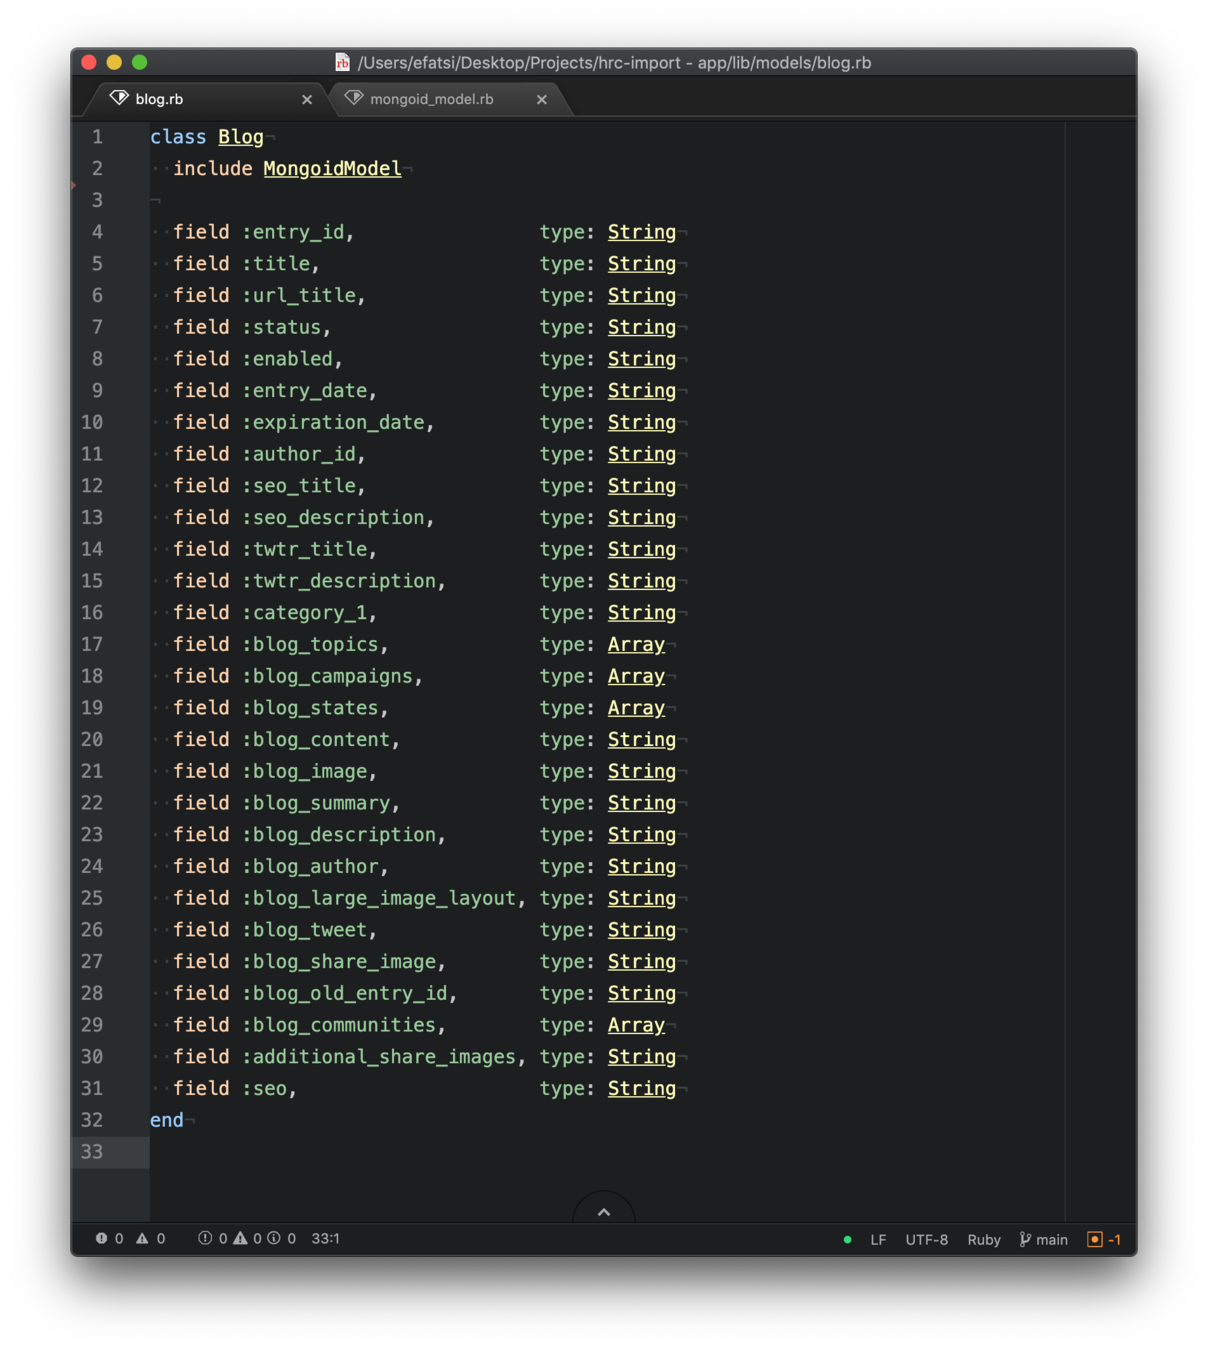Click line number 17 in the gutter
Viewport: 1208px width, 1350px height.
tap(92, 645)
